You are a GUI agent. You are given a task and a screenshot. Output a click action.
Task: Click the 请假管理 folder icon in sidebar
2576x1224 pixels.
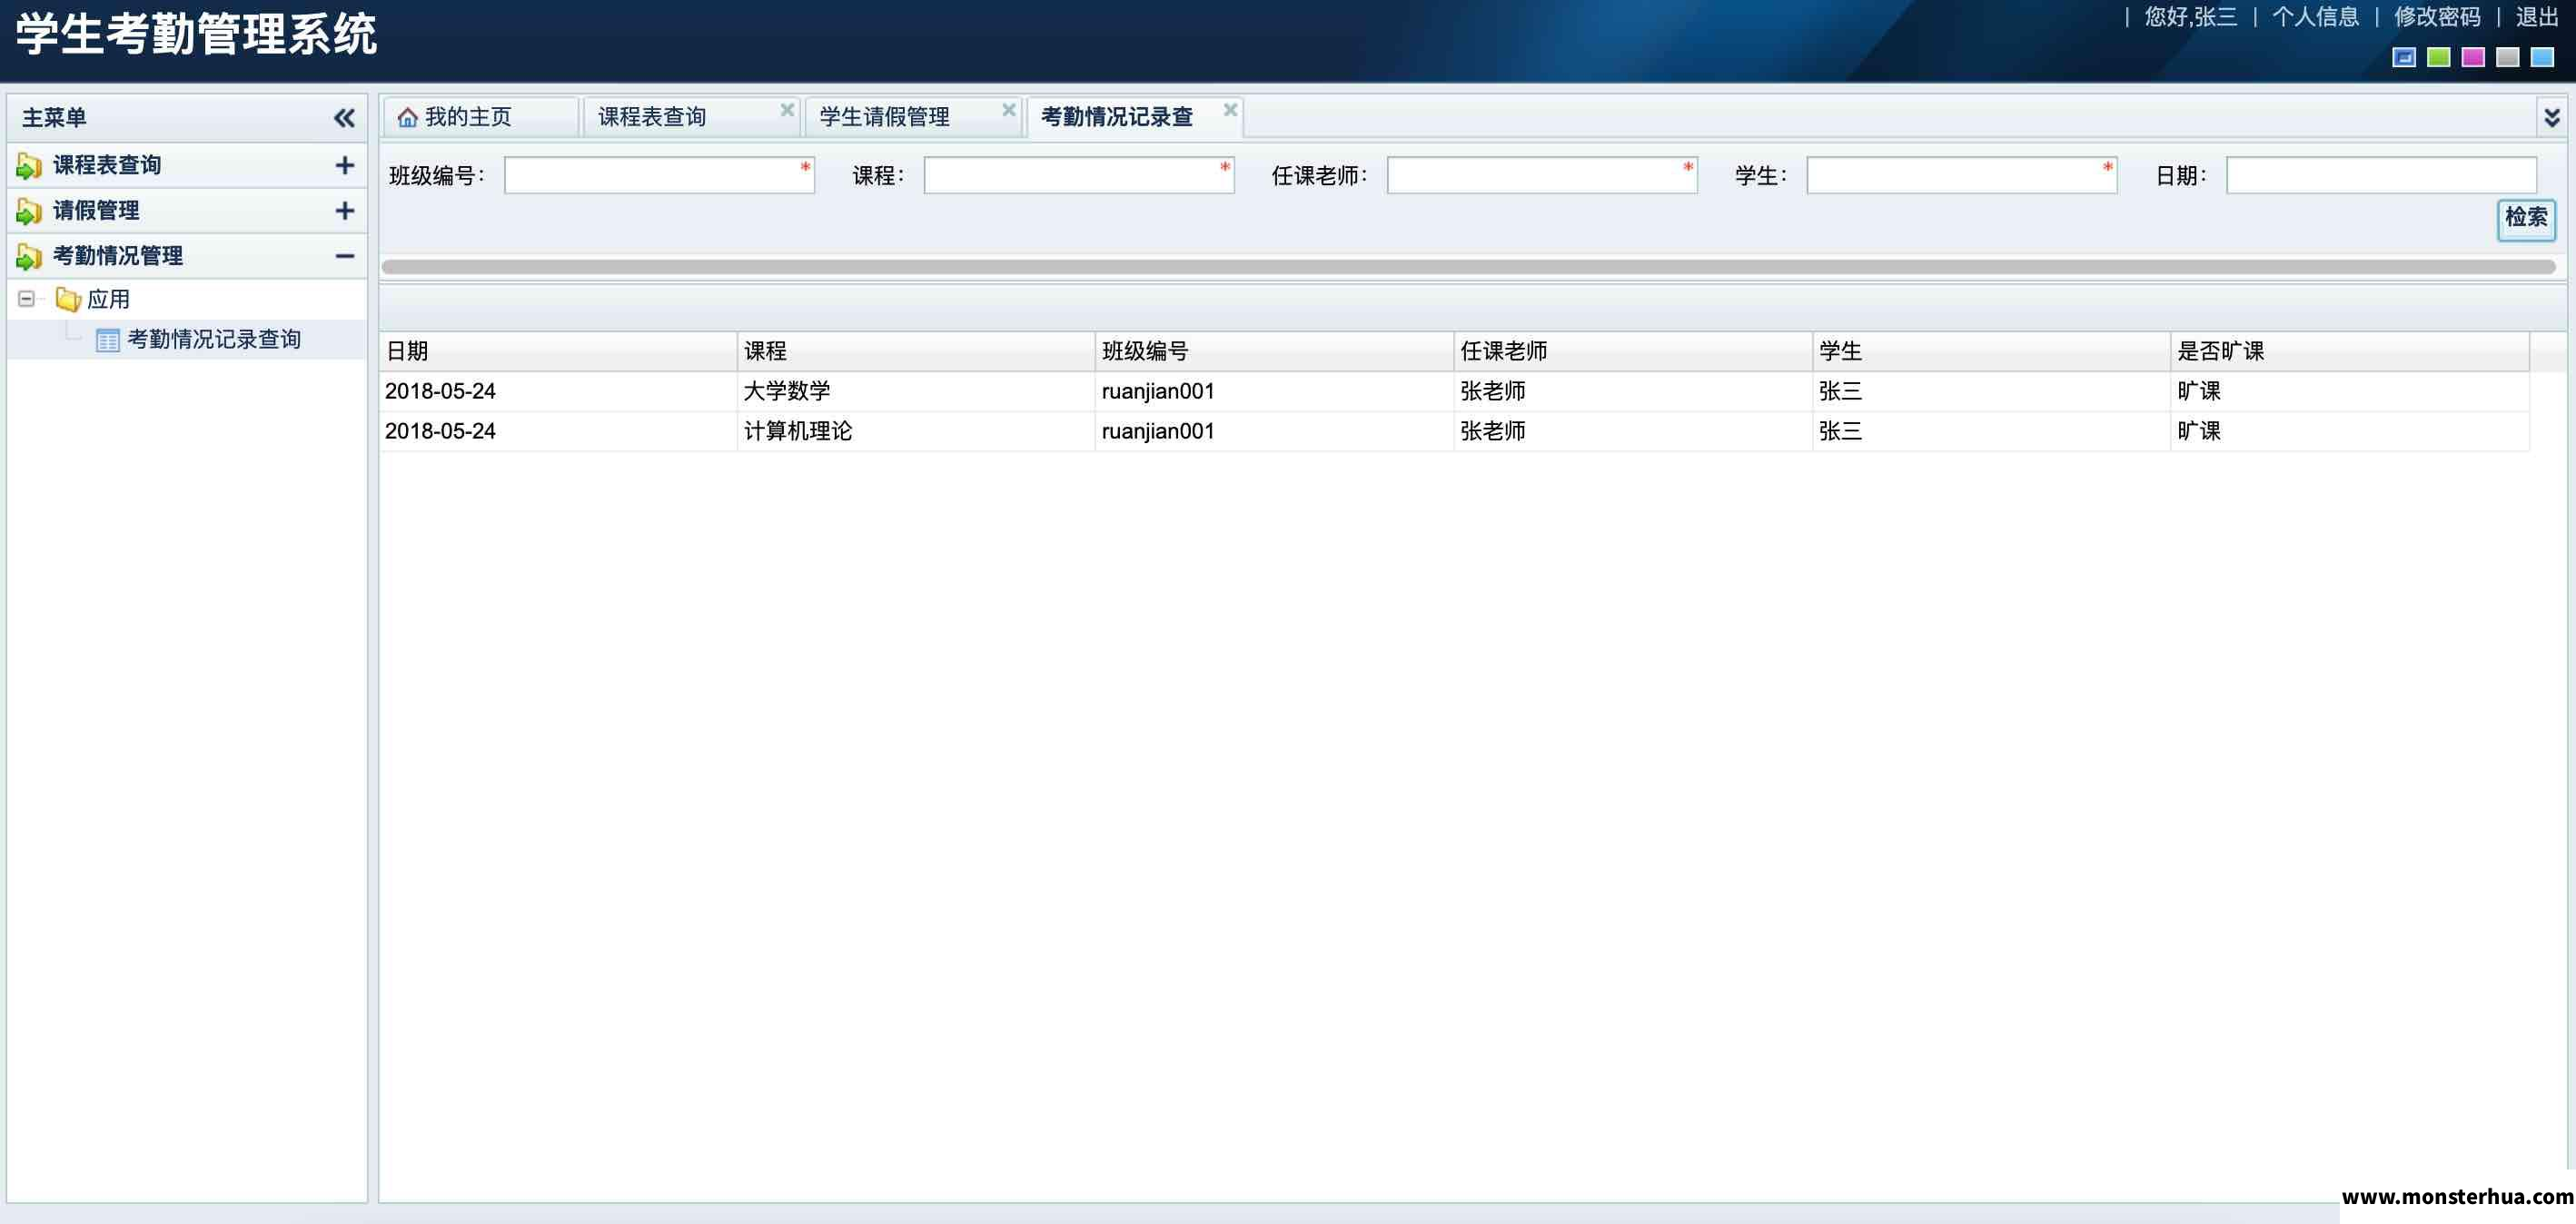pos(29,211)
